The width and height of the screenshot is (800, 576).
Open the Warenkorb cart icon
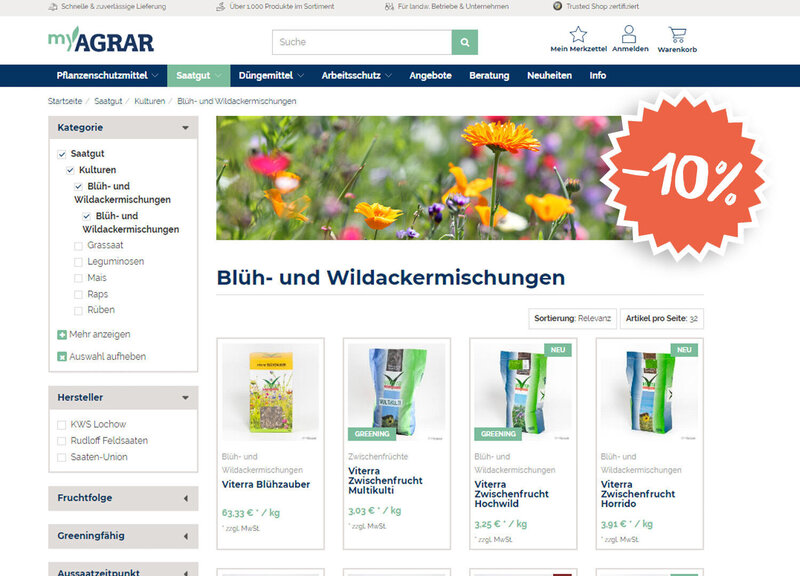point(677,35)
